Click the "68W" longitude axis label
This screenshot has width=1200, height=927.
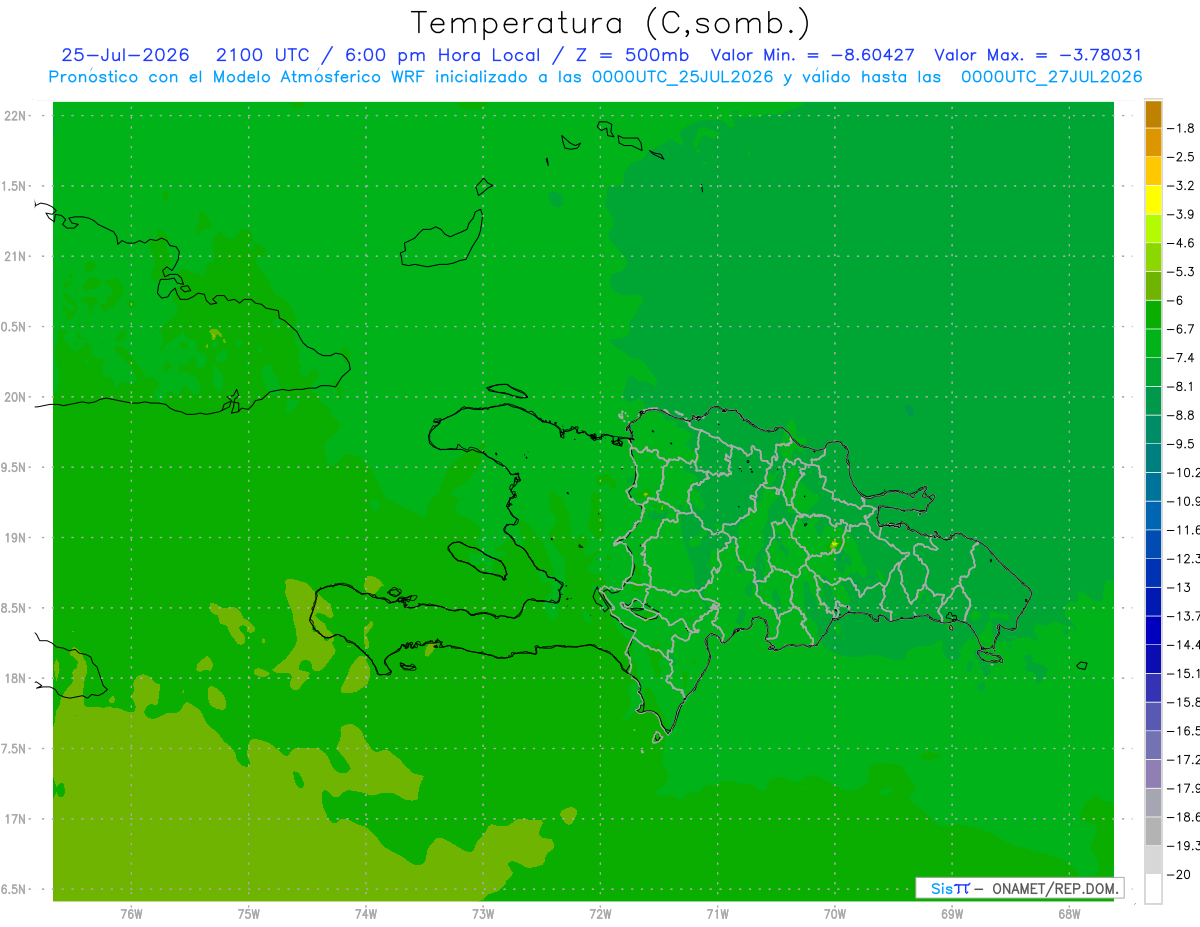tap(1068, 914)
